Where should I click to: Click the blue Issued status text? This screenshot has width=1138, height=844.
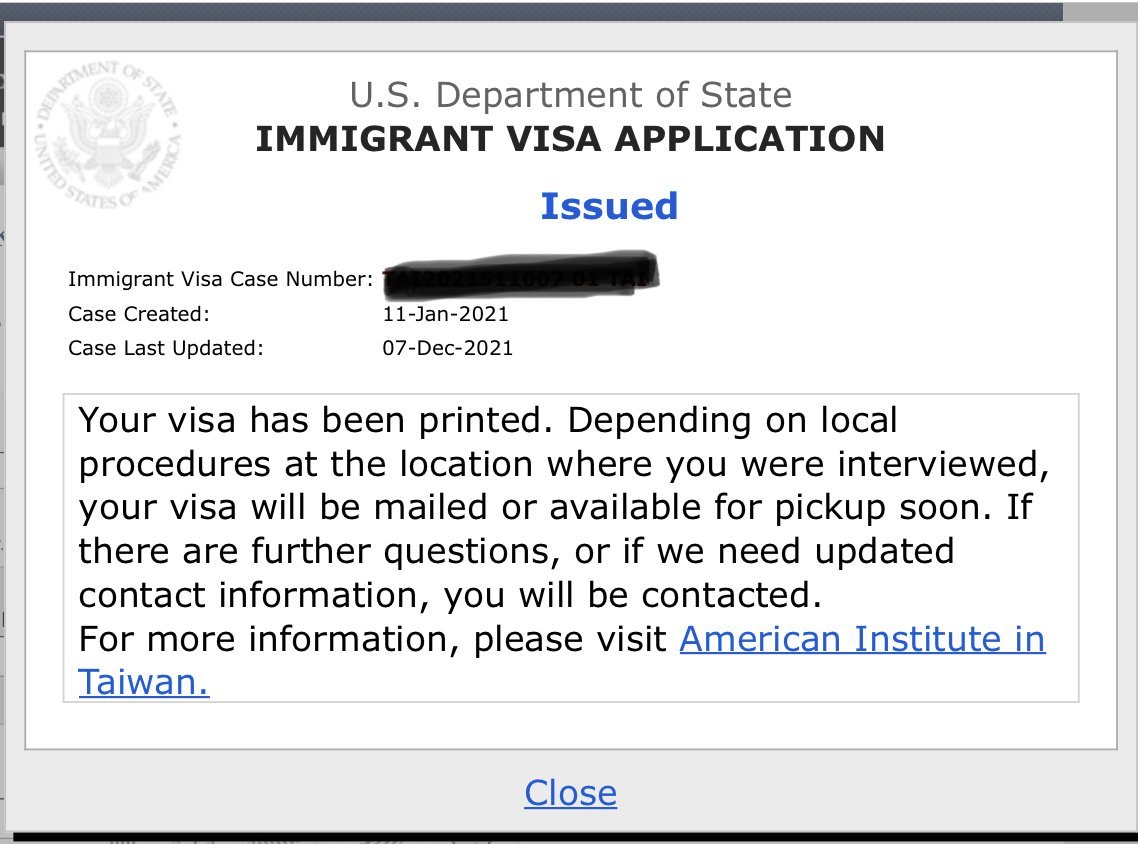tap(609, 206)
